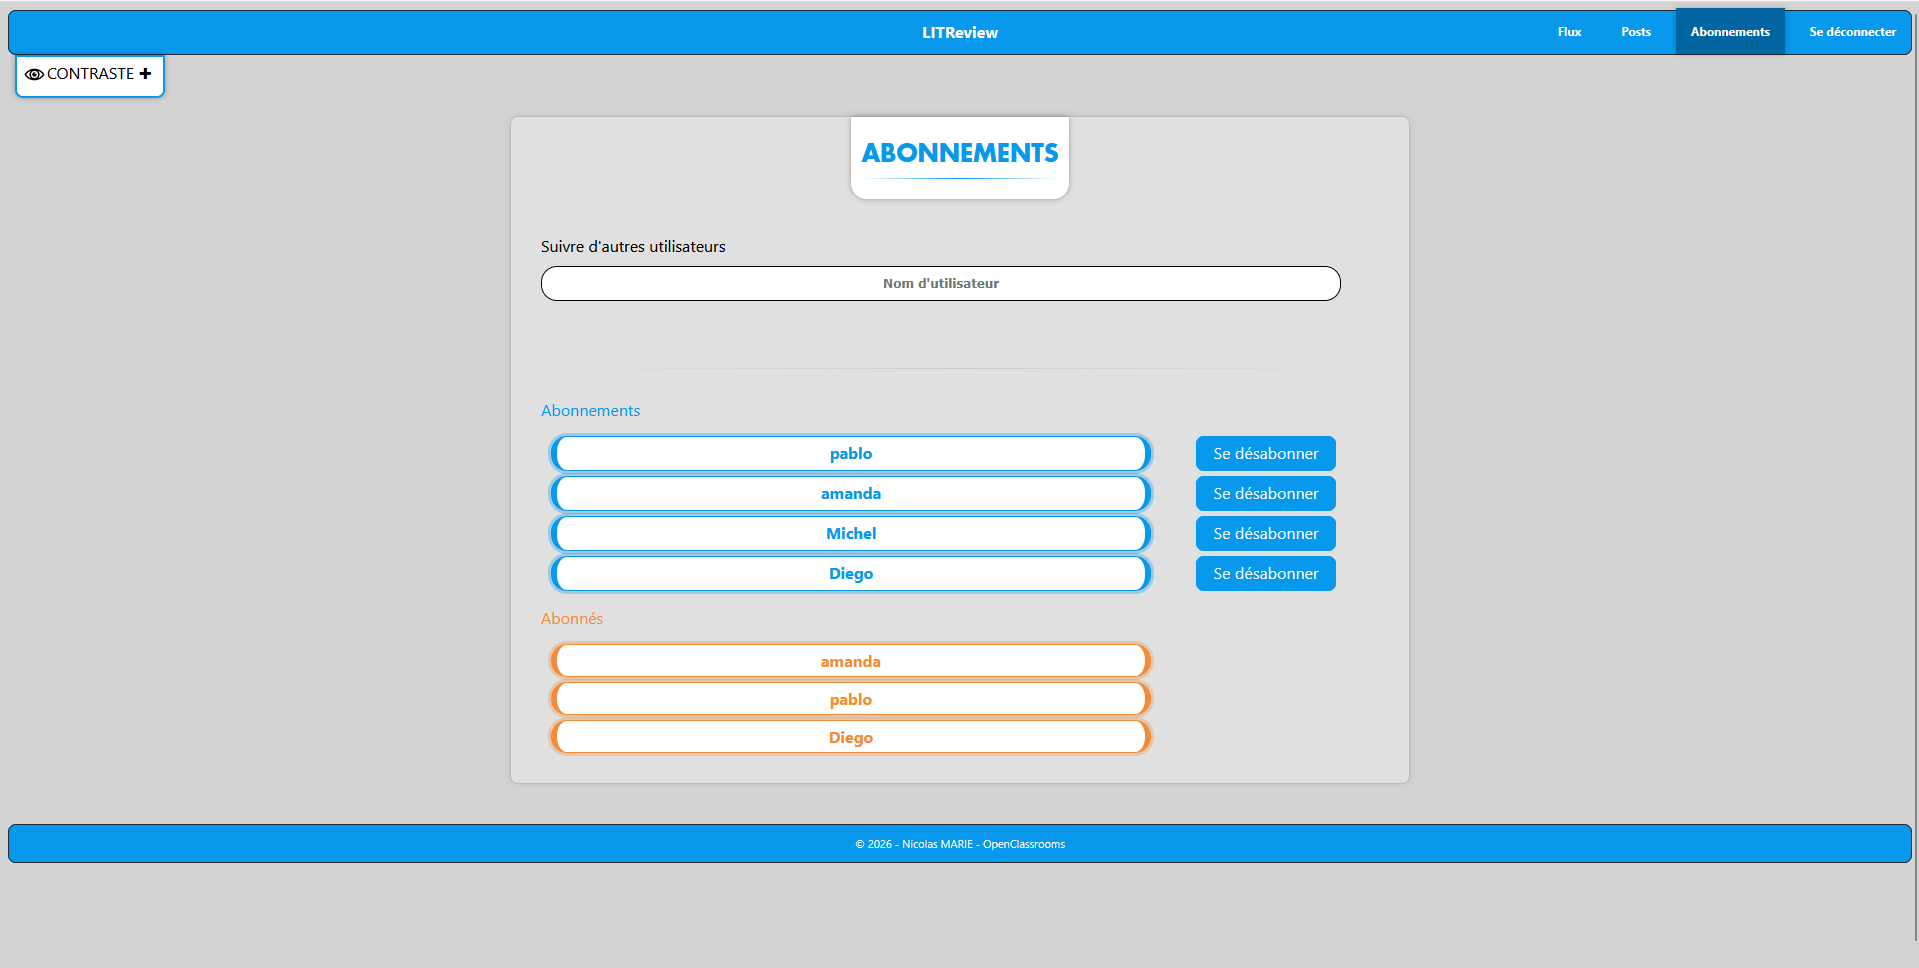Click Michel in the followed users list
The height and width of the screenshot is (968, 1919).
click(x=850, y=534)
